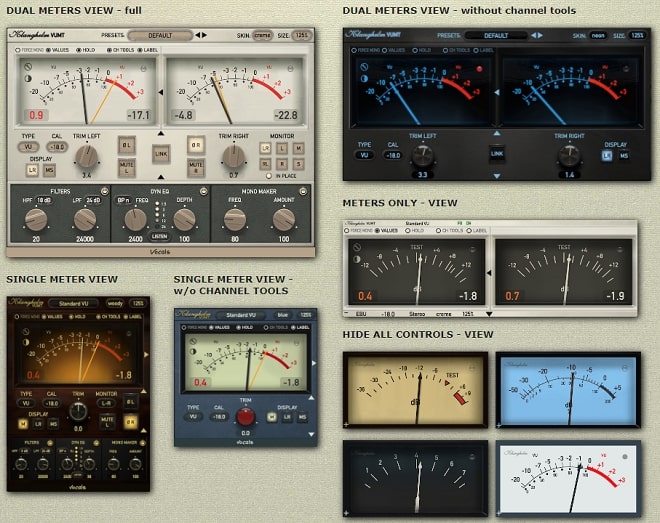This screenshot has width=660, height=523.
Task: Select LR display mode in neon view
Action: 607,156
